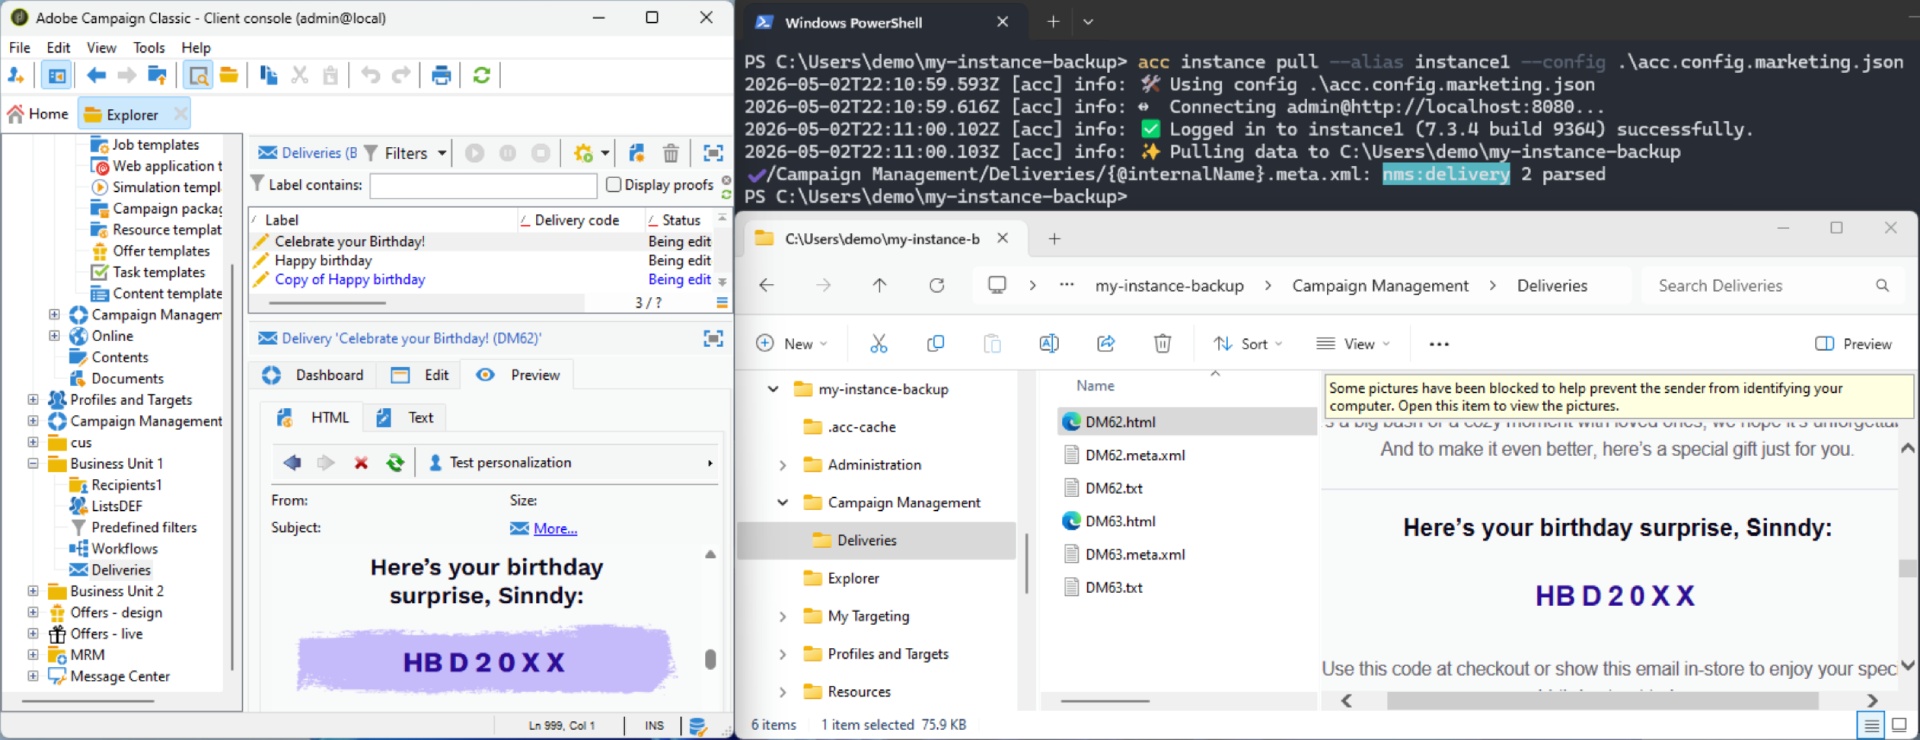Toggle the Display proofs checkbox
Viewport: 1920px width, 740px height.
[x=614, y=185]
